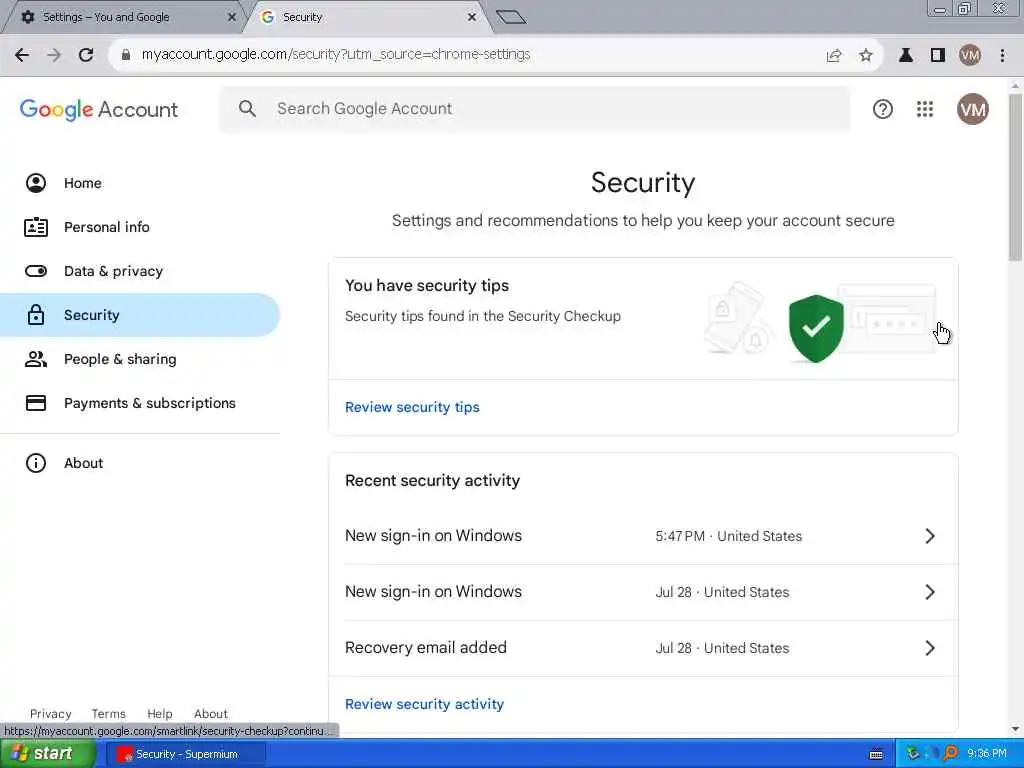Select the Security browser tab
Screen dimensions: 1024x768
coord(366,17)
